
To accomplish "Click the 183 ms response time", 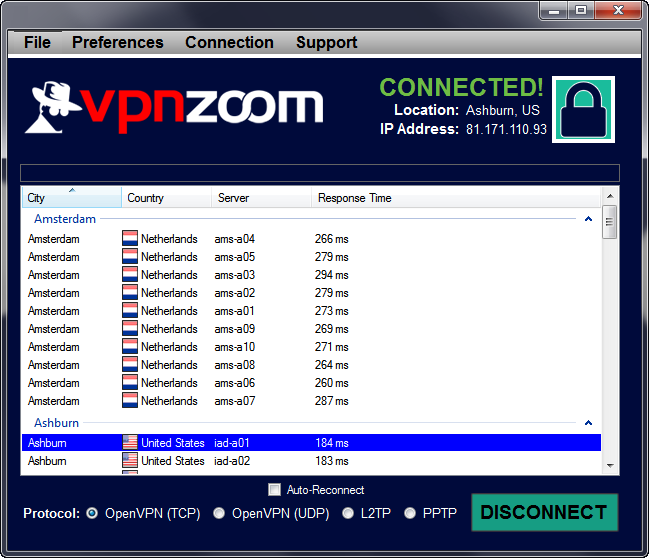I will [x=332, y=461].
